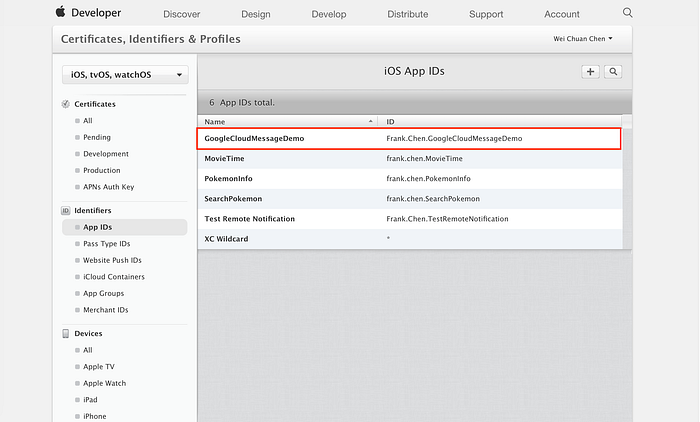Add a new App ID with plus button
Image resolution: width=700 pixels, height=422 pixels.
[x=590, y=71]
